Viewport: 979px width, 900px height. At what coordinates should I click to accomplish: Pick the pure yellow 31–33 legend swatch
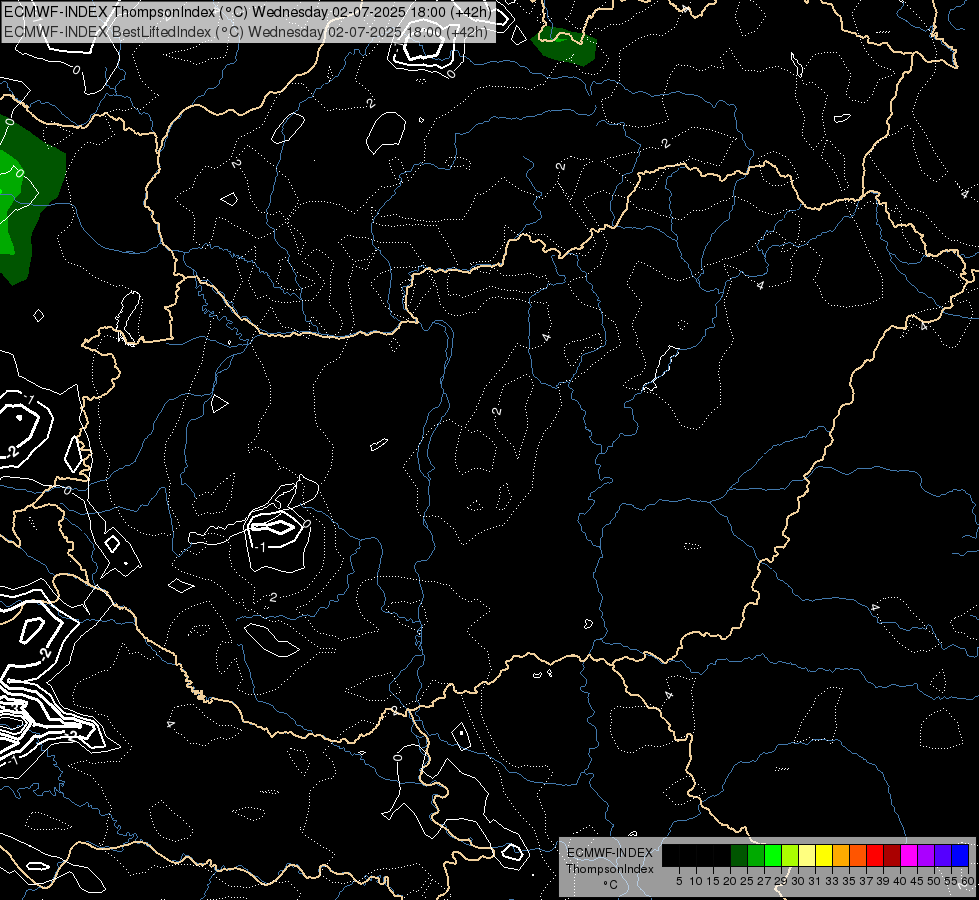pyautogui.click(x=824, y=855)
